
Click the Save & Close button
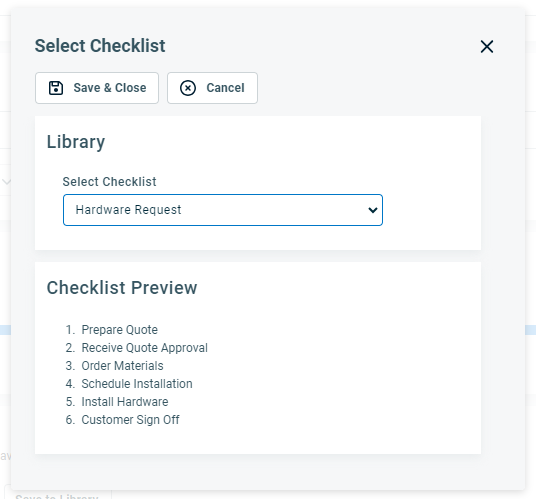pyautogui.click(x=97, y=88)
